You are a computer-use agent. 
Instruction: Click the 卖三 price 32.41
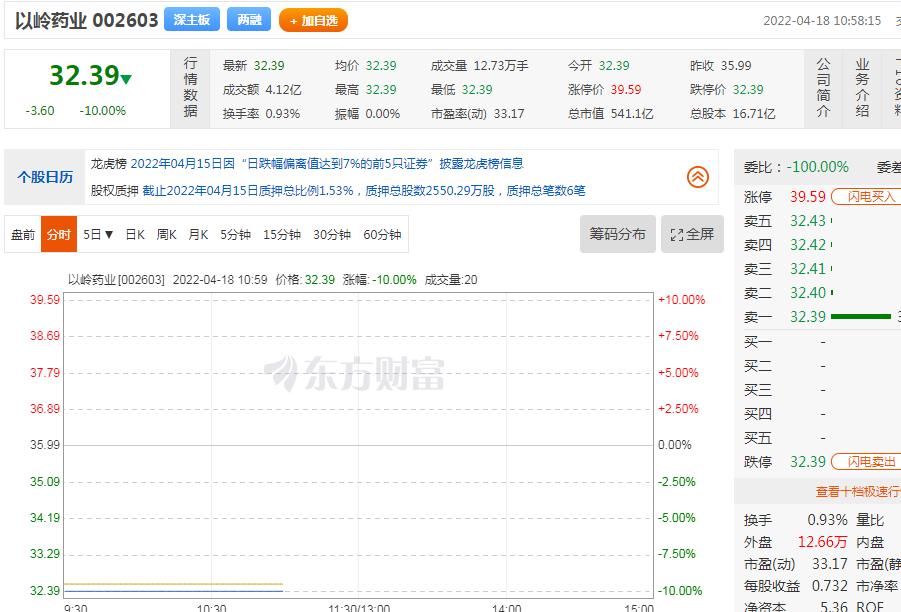tap(808, 269)
